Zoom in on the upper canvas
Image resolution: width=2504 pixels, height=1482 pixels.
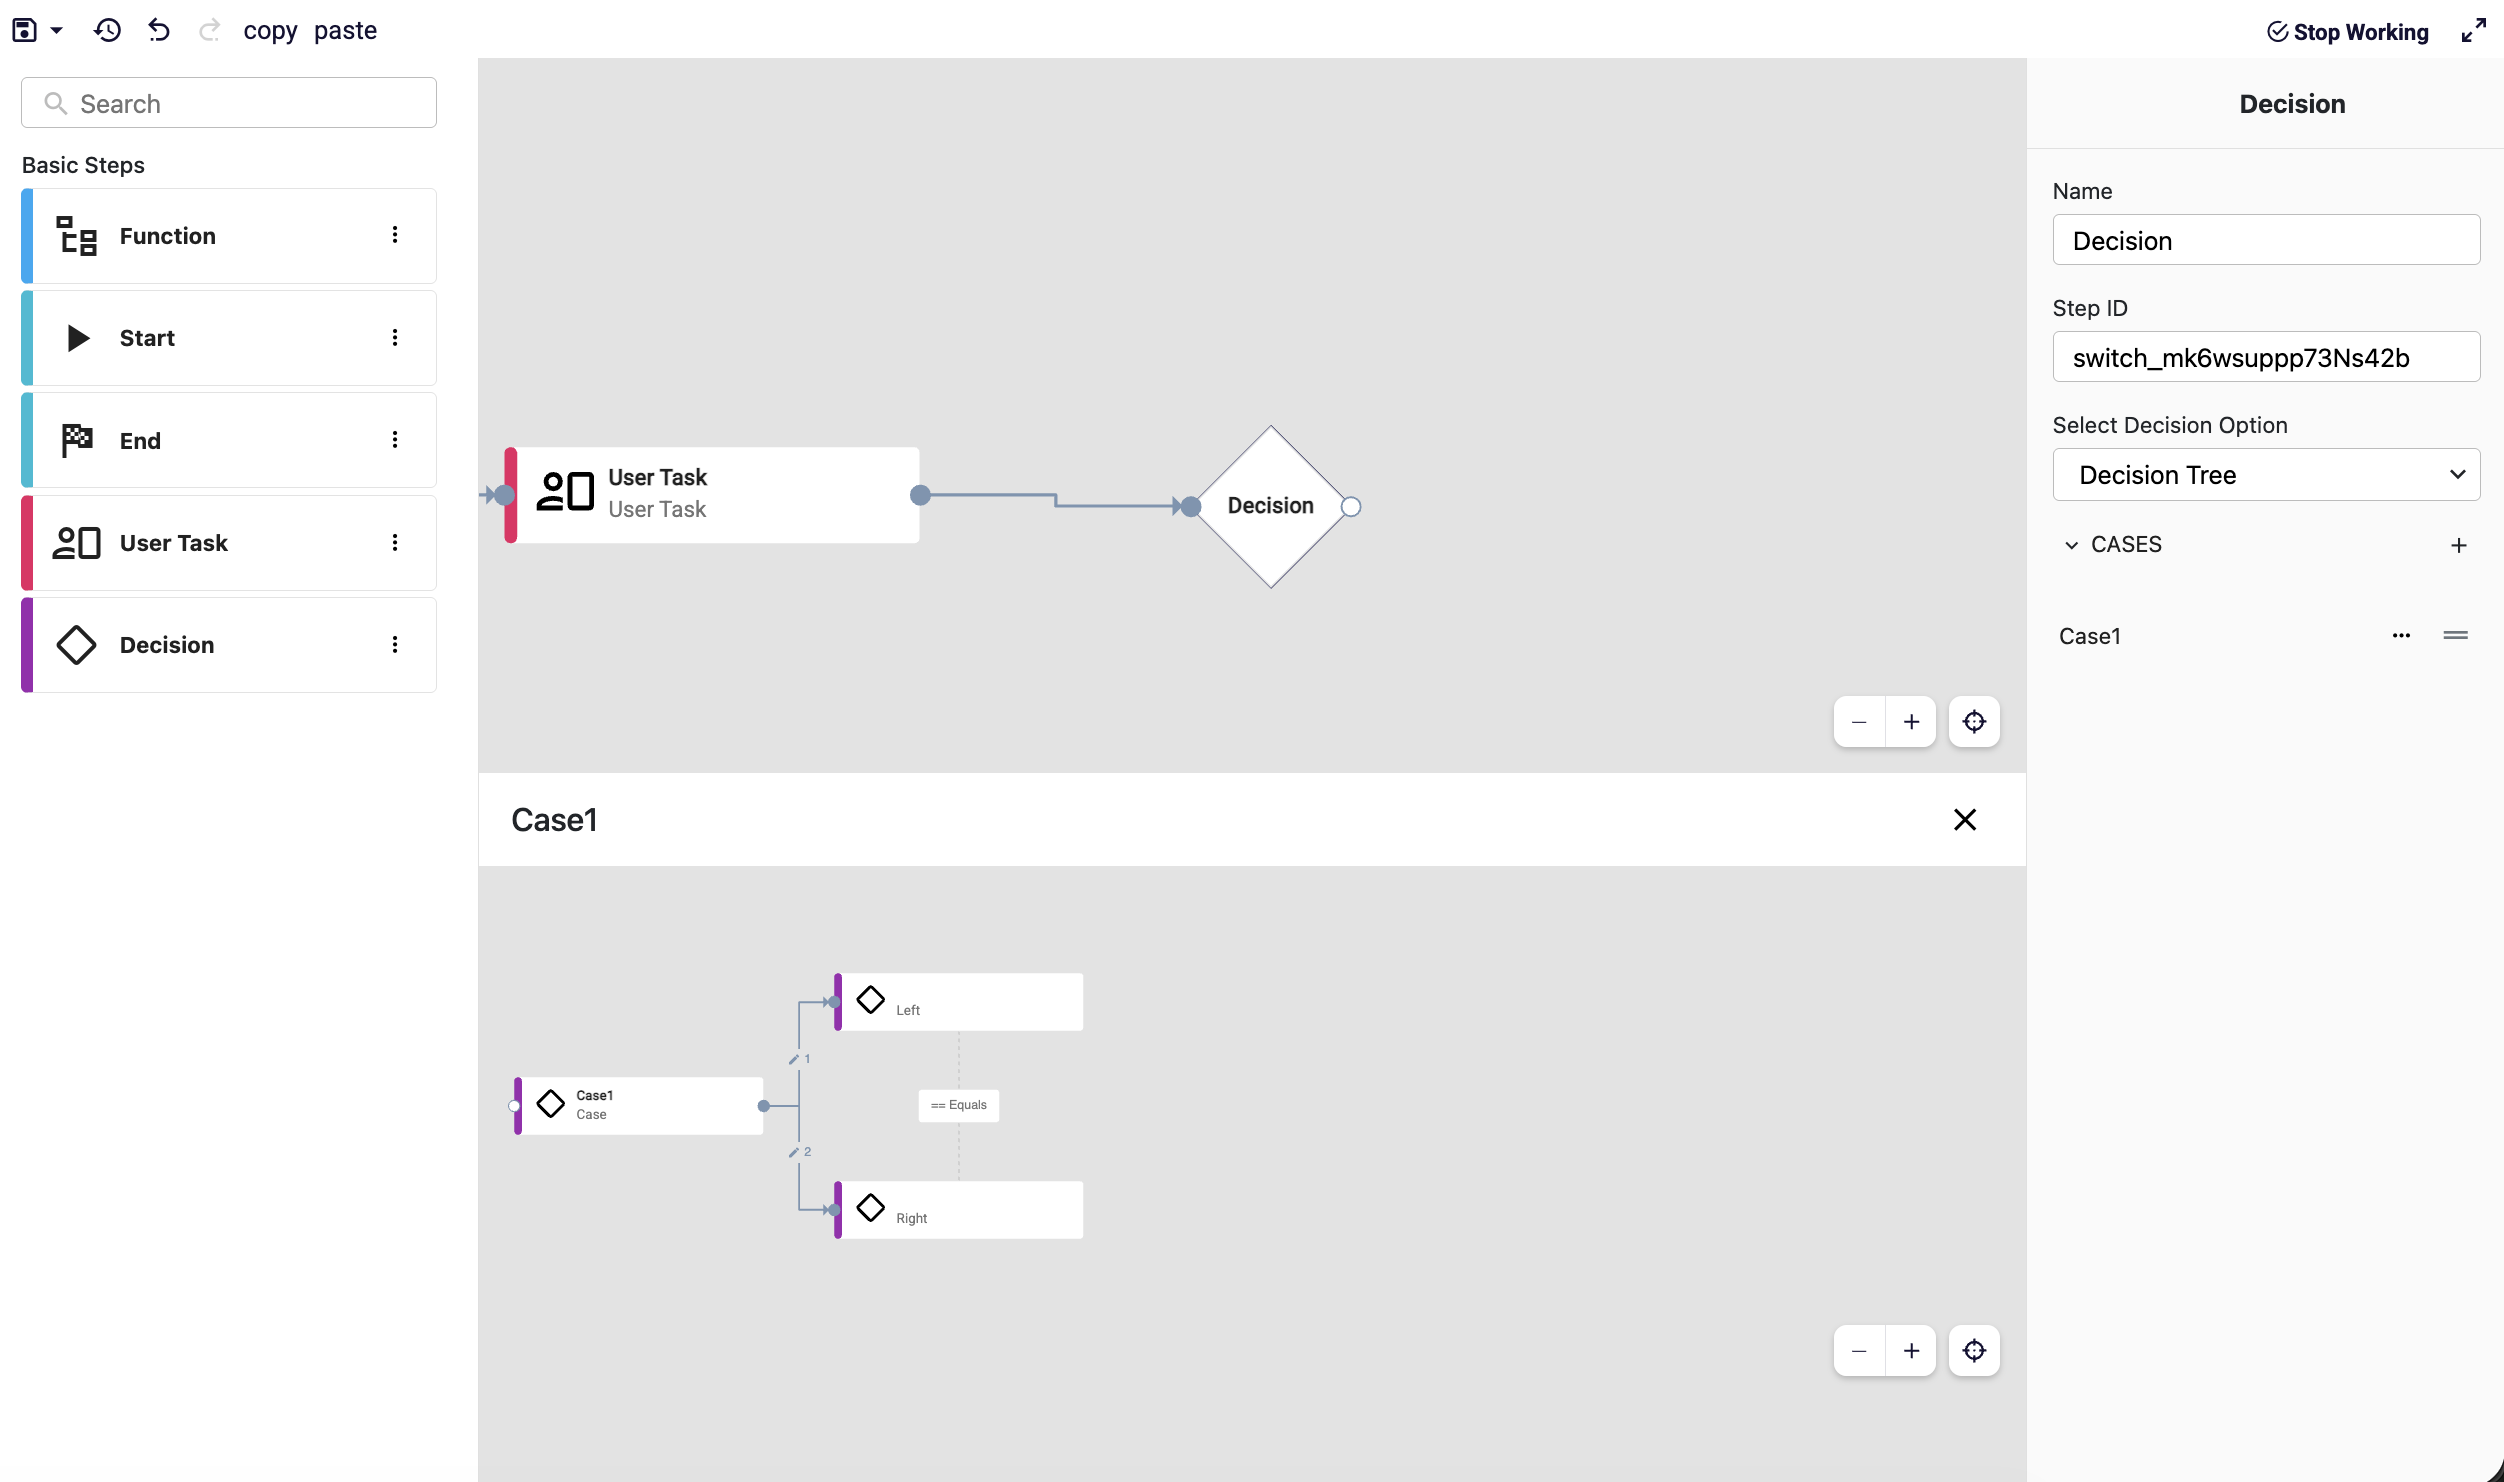[1911, 722]
